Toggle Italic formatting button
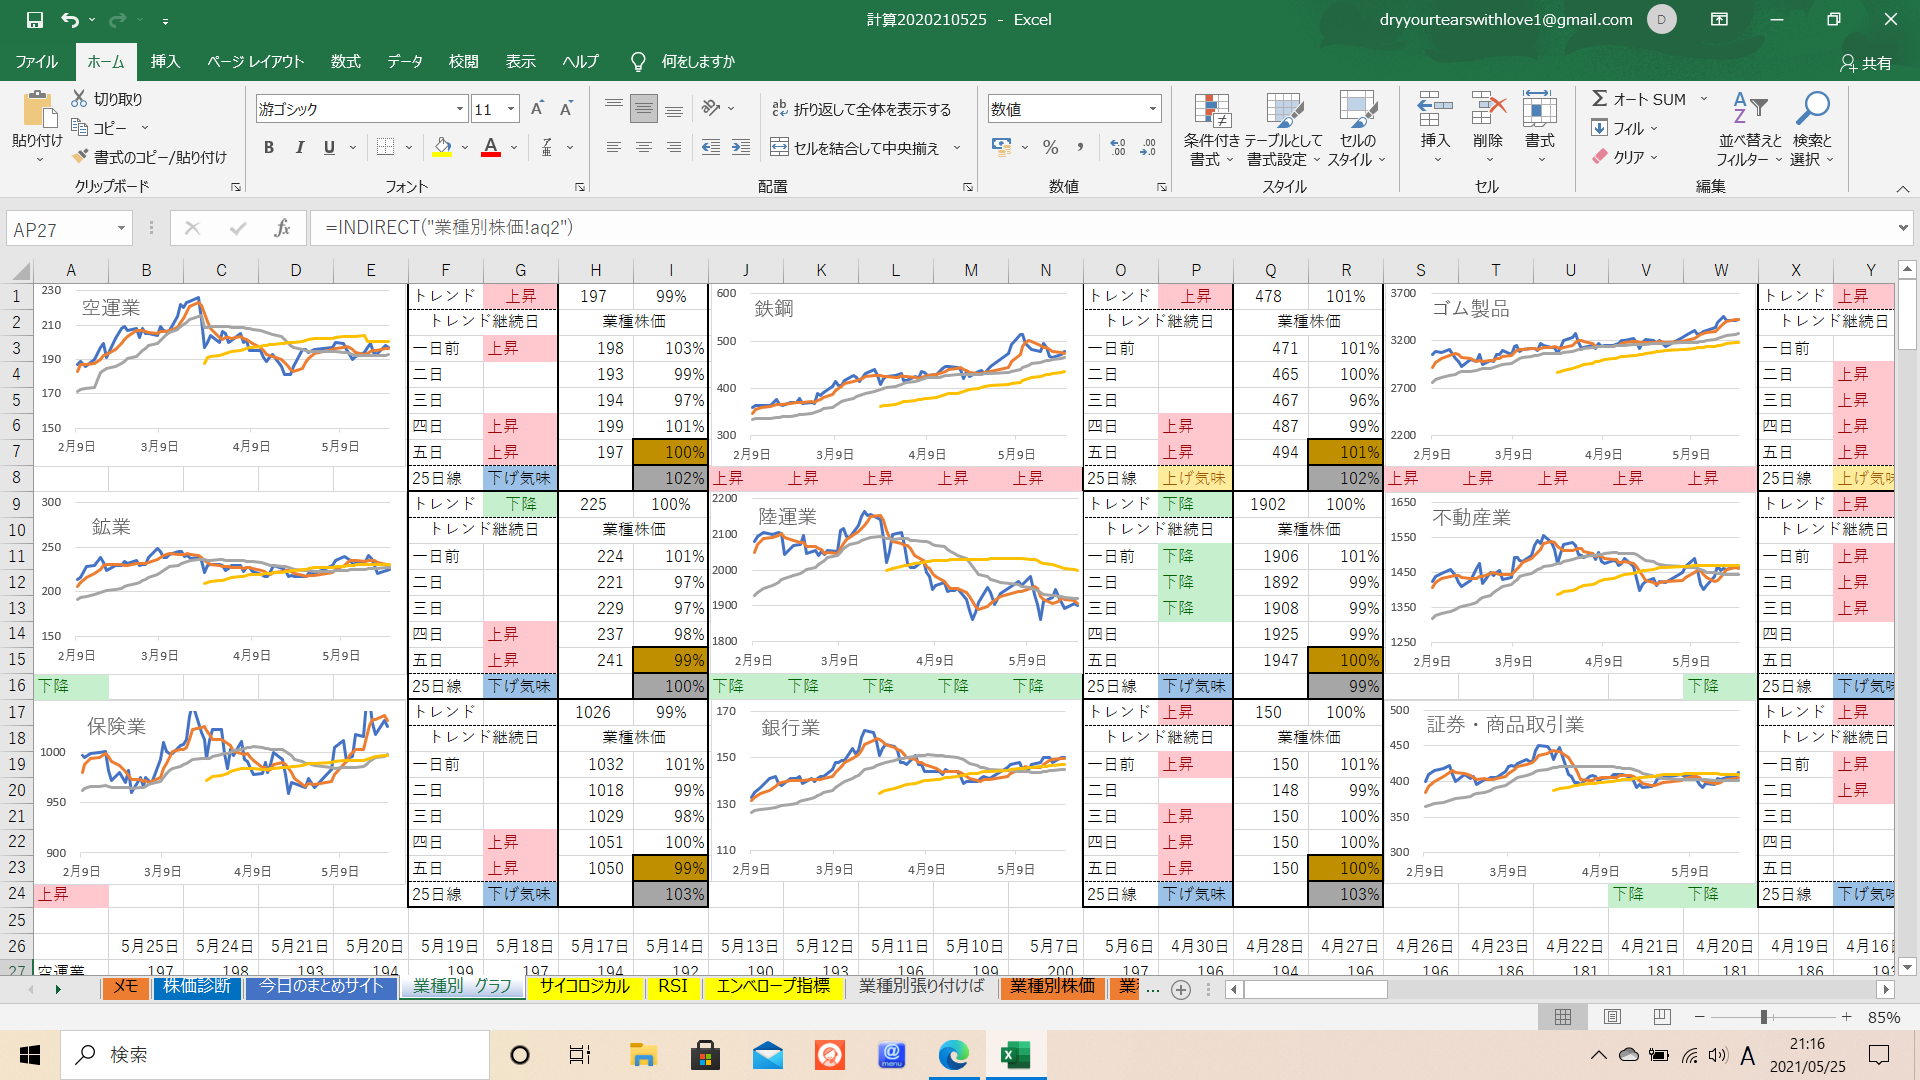 [299, 148]
